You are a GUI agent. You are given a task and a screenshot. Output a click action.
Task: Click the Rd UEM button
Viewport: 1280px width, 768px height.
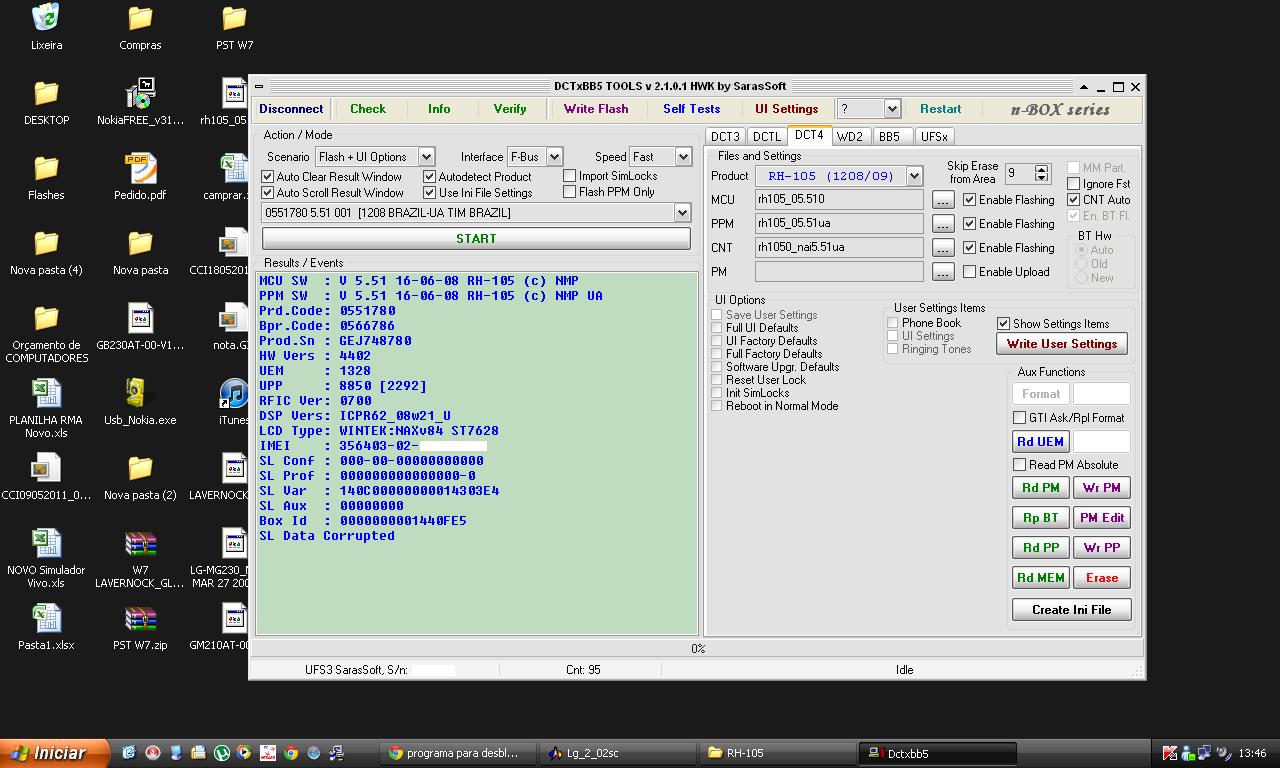click(1041, 441)
